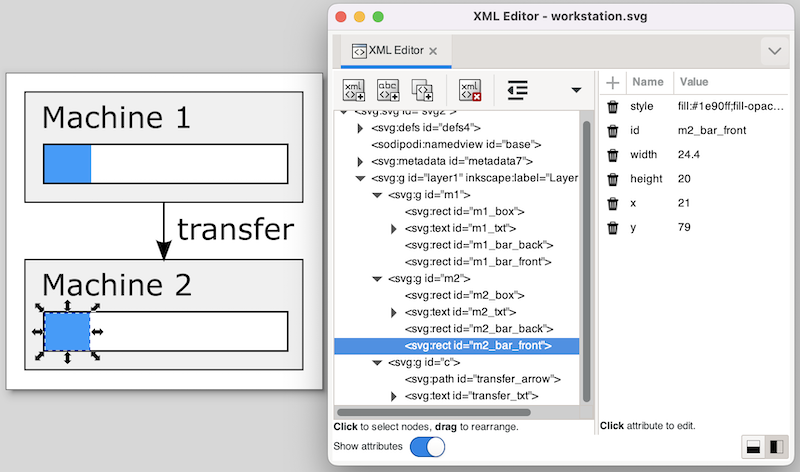Switch to horizontal side-by-side layout button
The height and width of the screenshot is (472, 800).
[775, 446]
